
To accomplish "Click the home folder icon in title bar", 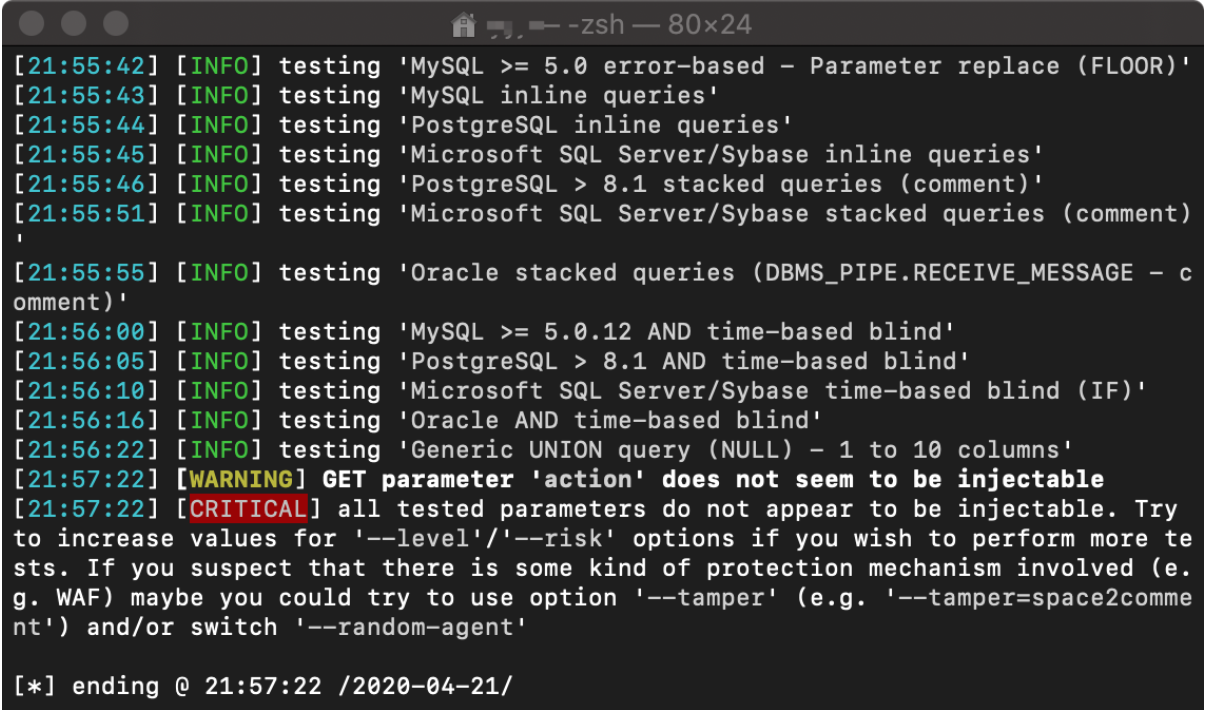I will (462, 23).
